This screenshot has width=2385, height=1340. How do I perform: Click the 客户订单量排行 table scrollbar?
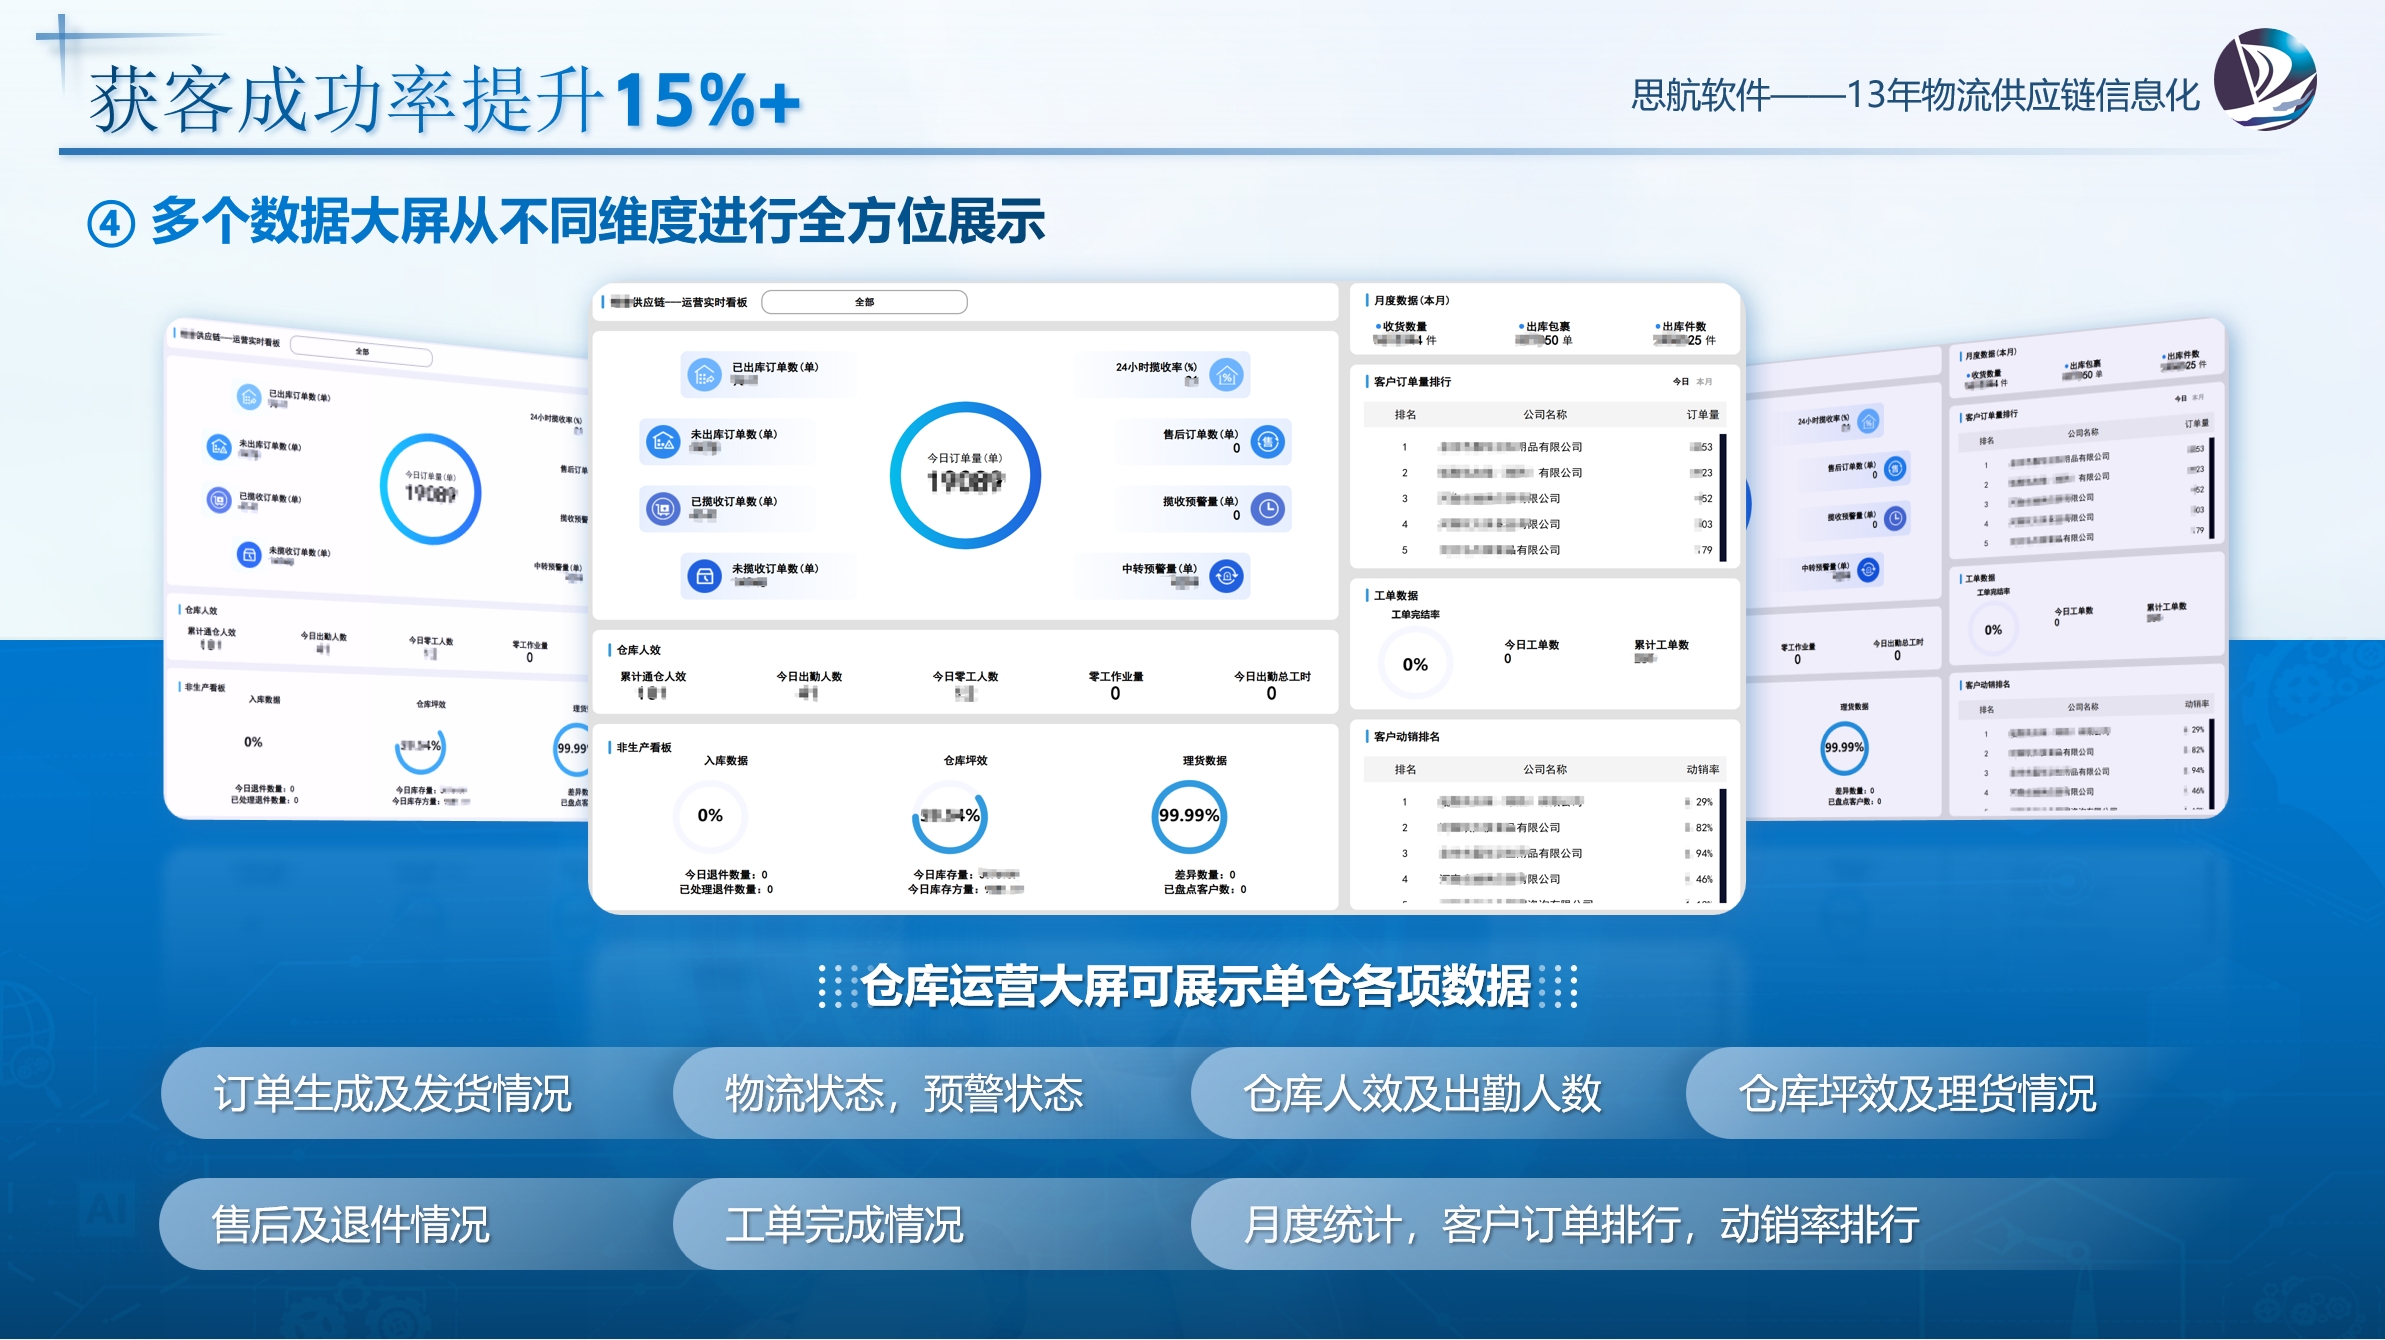(x=1723, y=497)
